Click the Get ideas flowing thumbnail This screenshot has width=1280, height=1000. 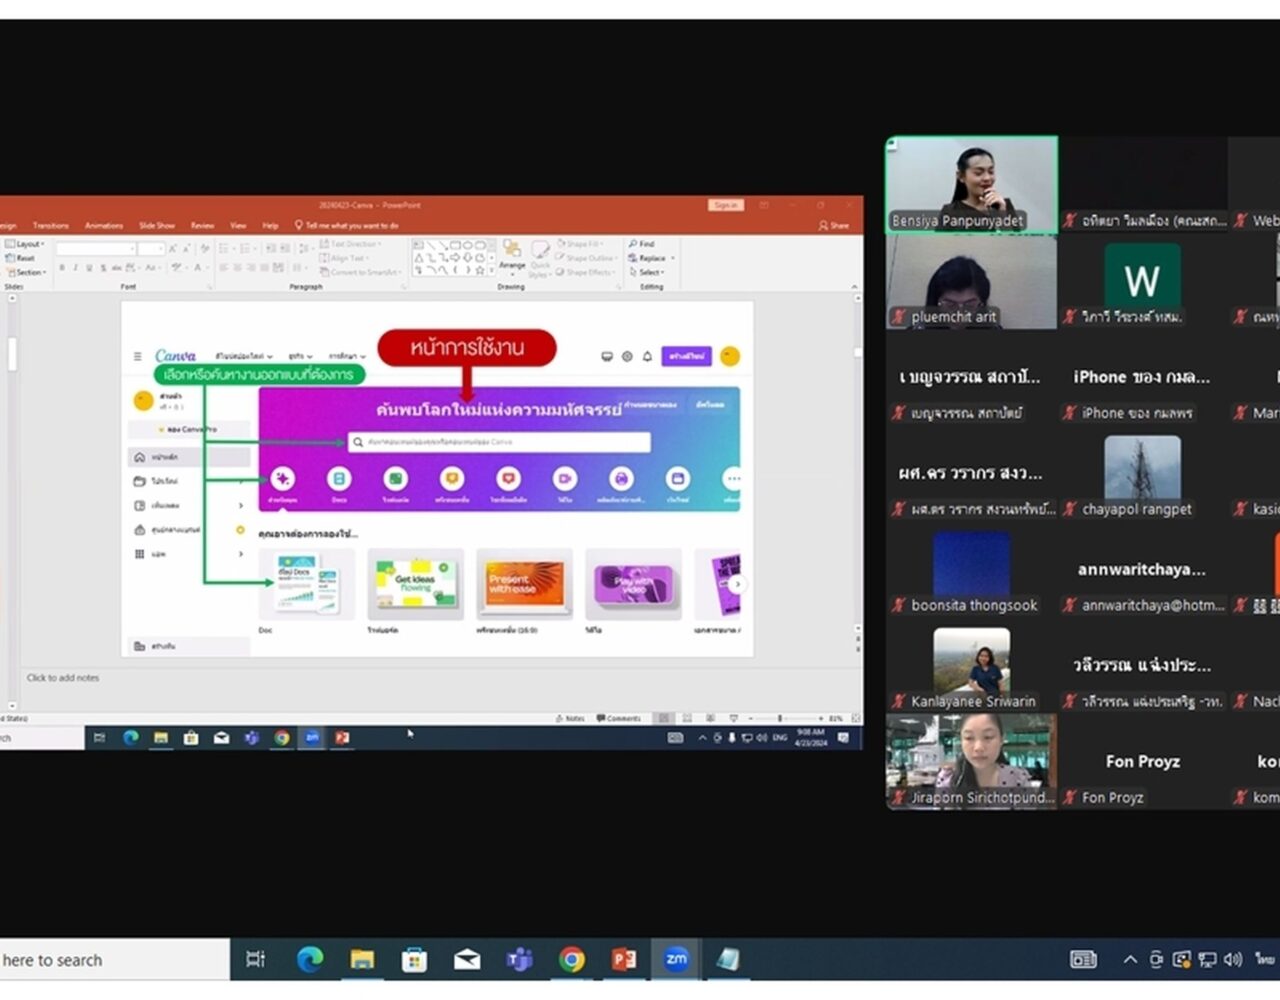pyautogui.click(x=415, y=583)
